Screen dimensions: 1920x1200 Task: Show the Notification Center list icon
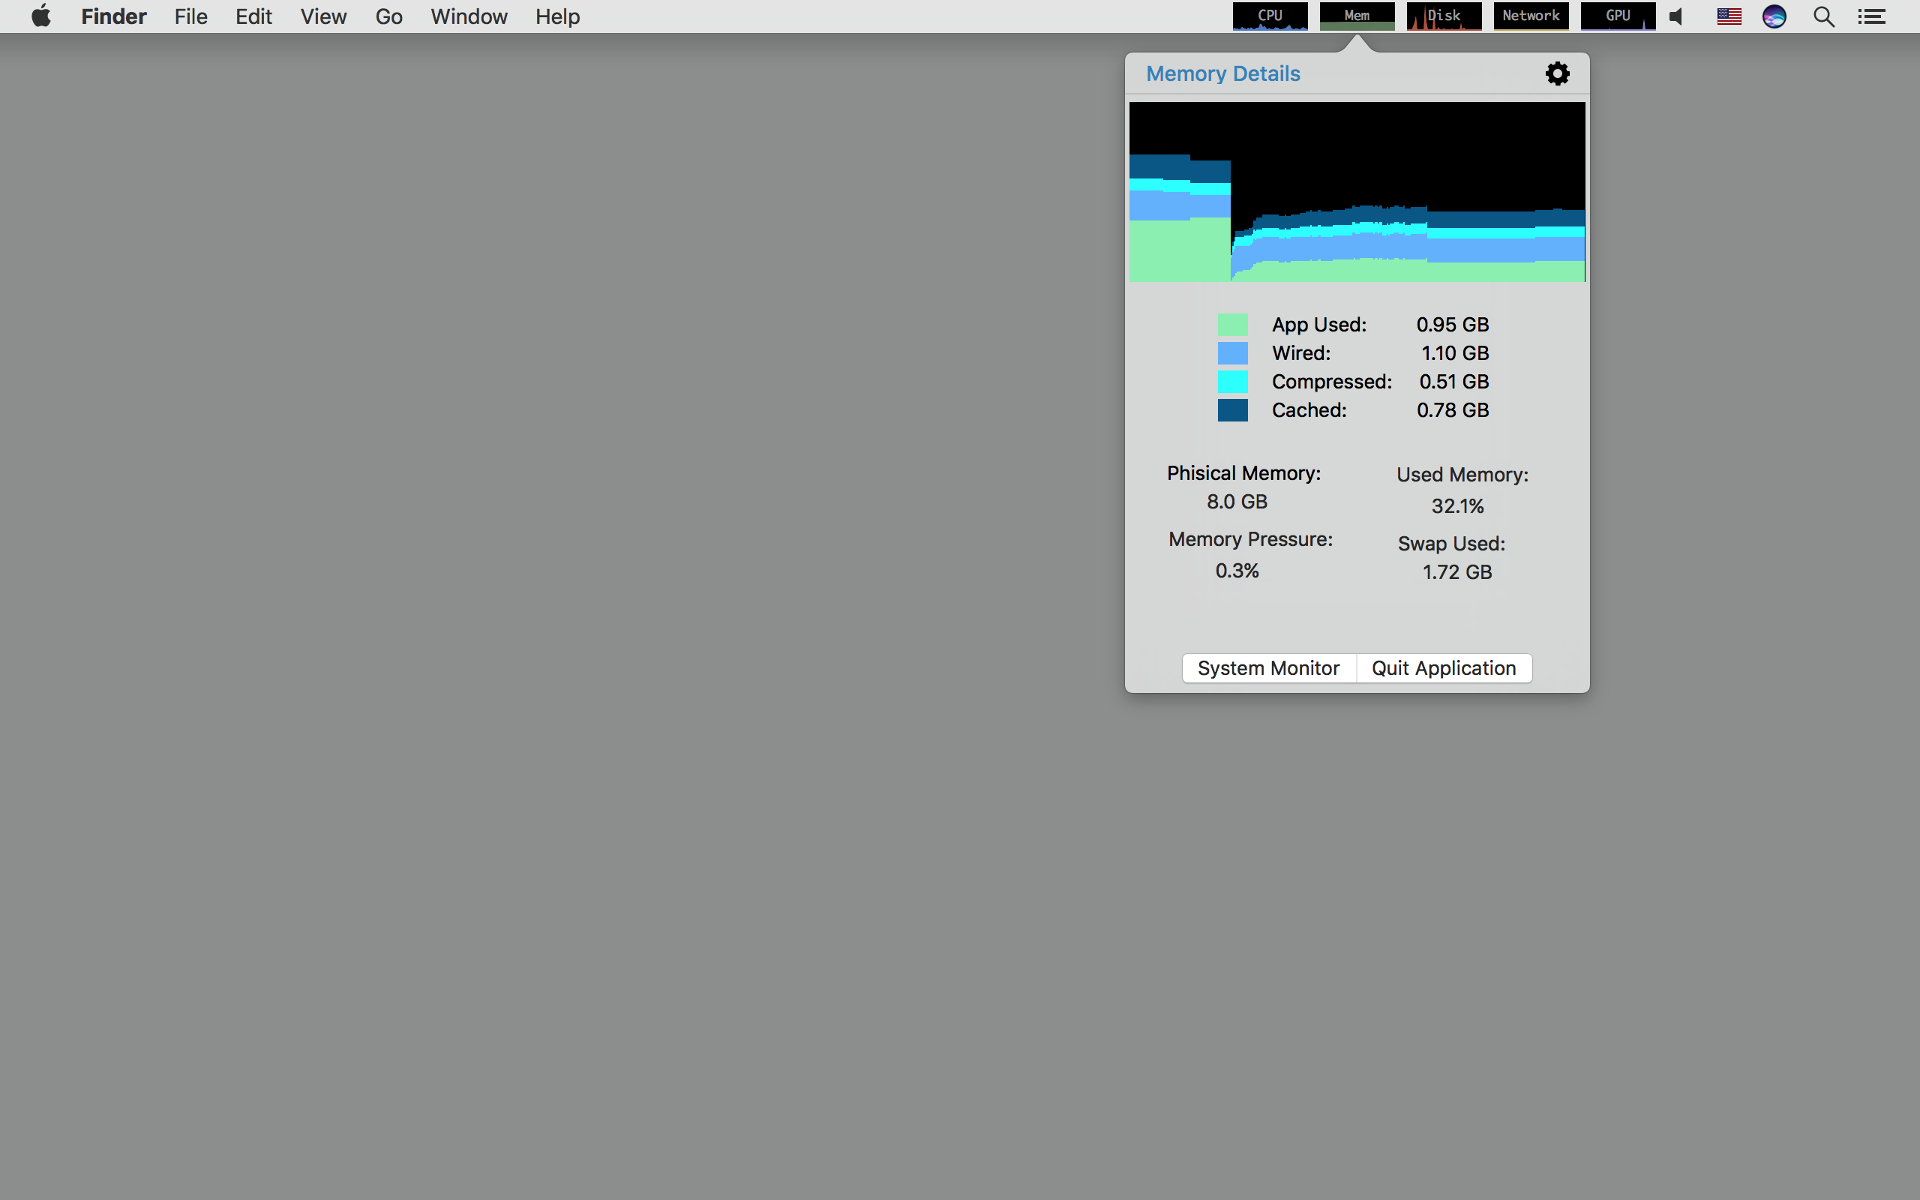pos(1872,17)
